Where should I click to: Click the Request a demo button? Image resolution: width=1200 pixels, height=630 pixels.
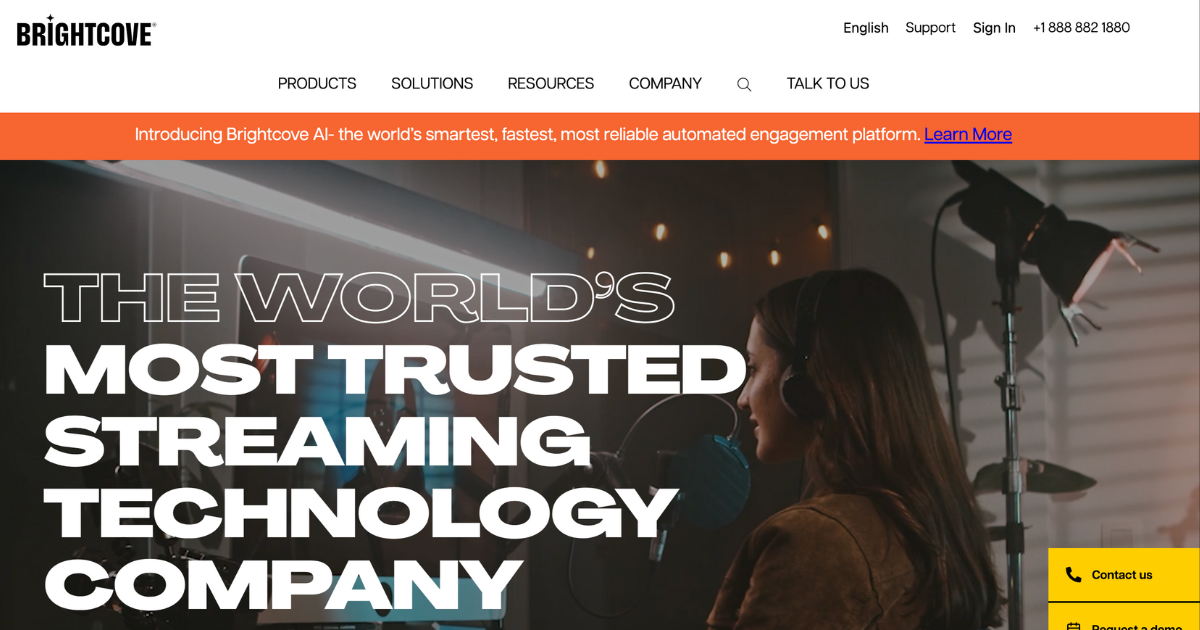1124,617
